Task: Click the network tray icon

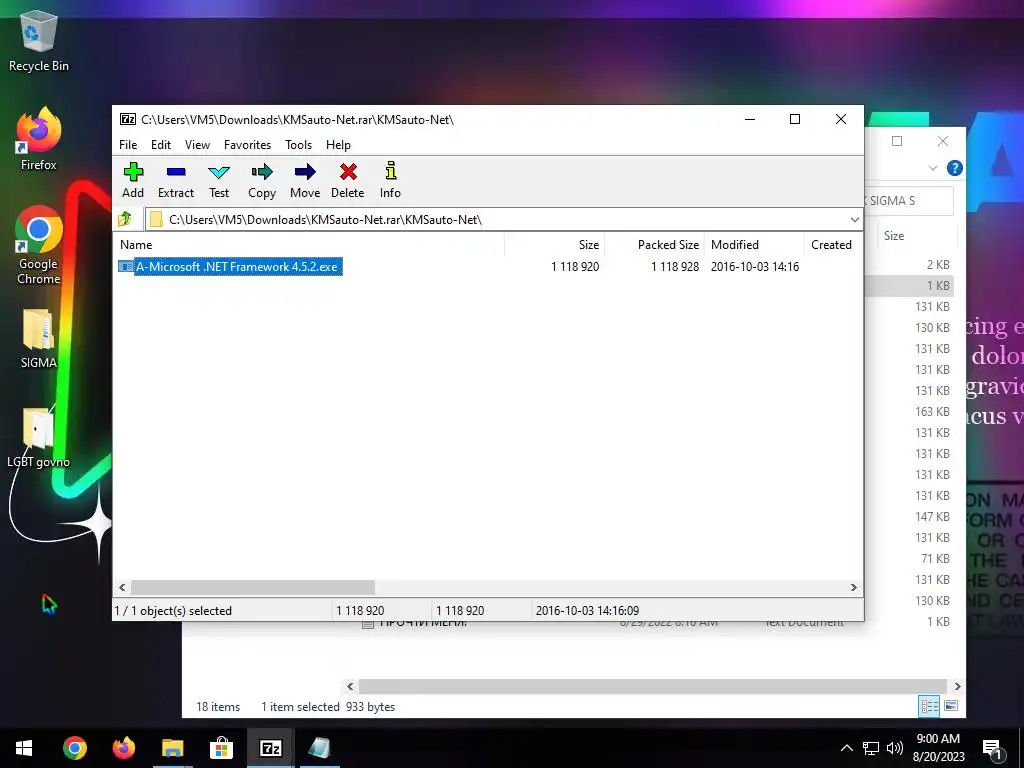Action: click(x=871, y=748)
